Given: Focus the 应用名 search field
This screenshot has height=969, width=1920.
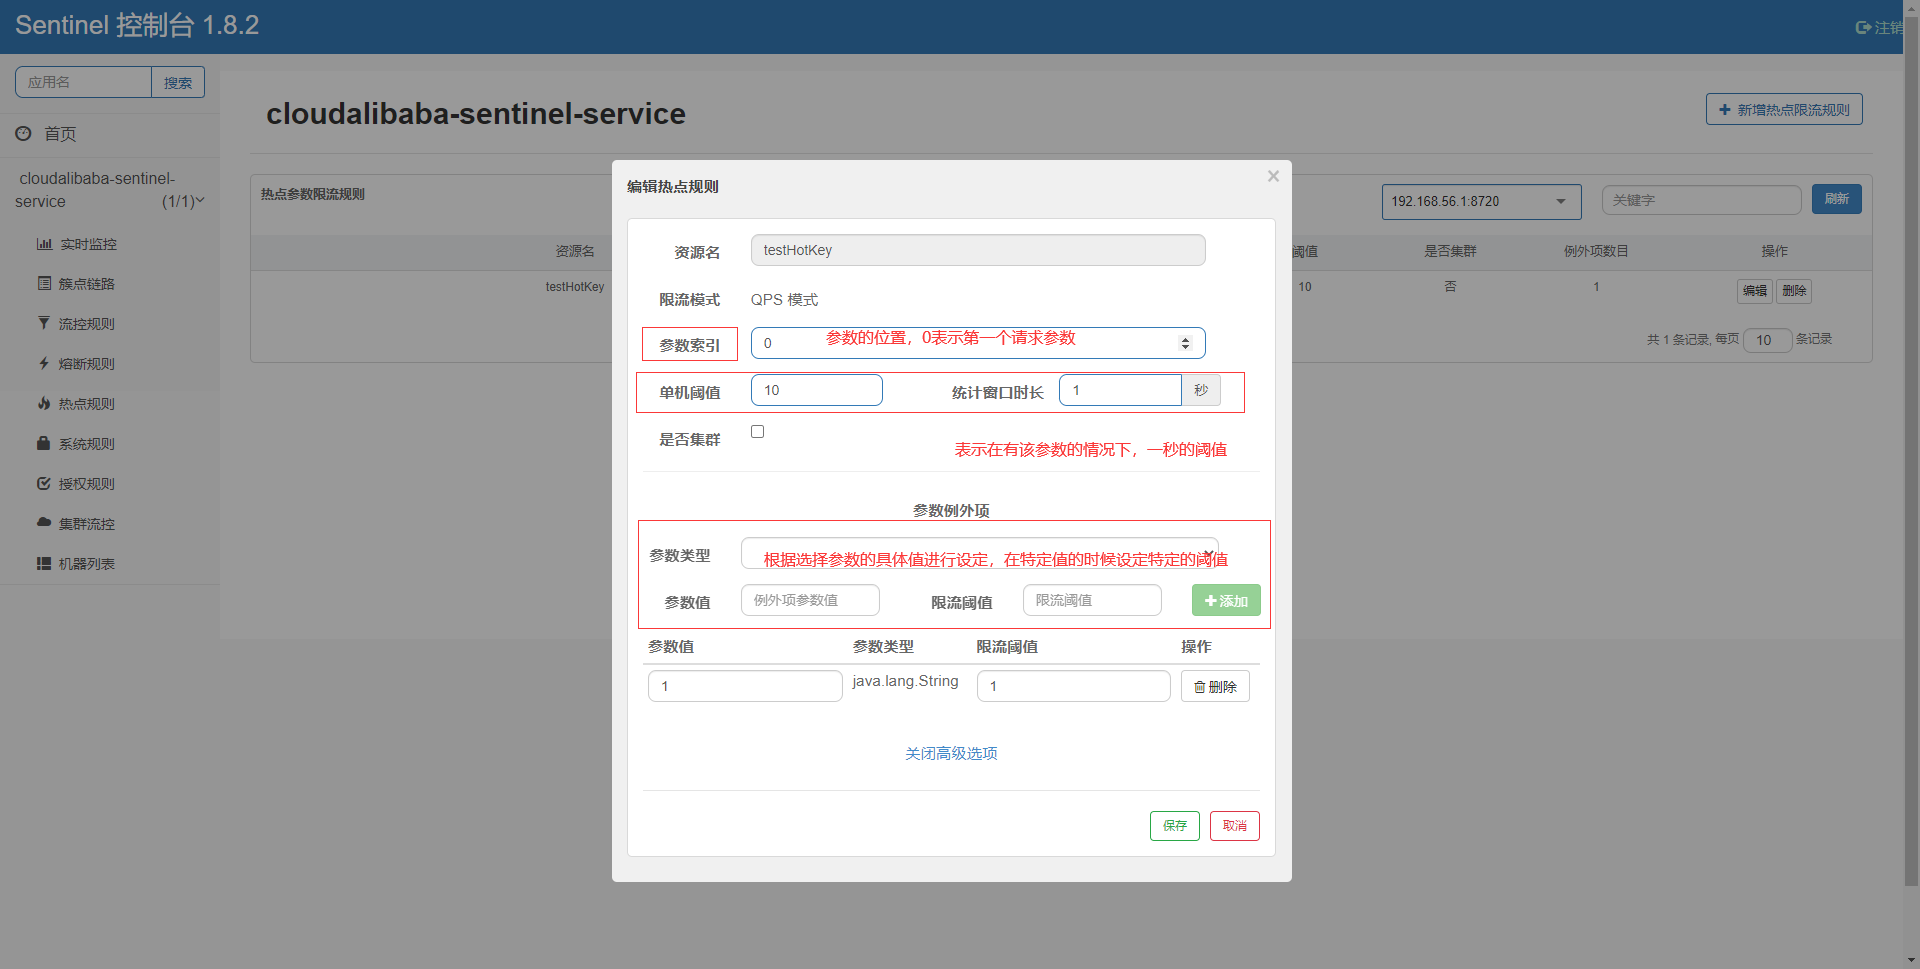Looking at the screenshot, I should 83,82.
